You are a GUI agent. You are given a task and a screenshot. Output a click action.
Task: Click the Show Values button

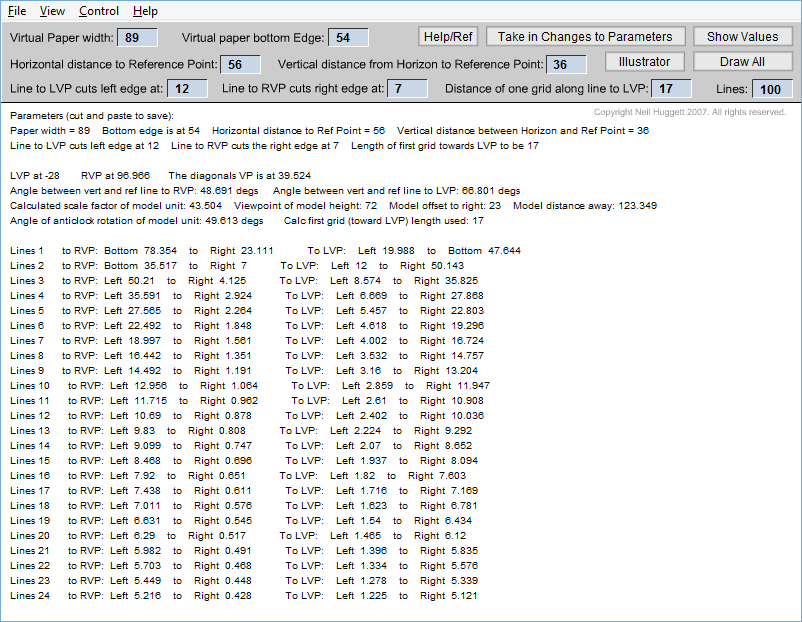pyautogui.click(x=743, y=37)
